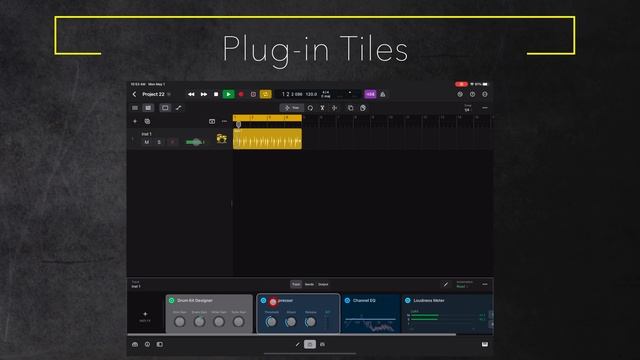Click the Channel EQ curve thumbnail
Image resolution: width=640 pixels, height=360 pixels.
[x=370, y=323]
